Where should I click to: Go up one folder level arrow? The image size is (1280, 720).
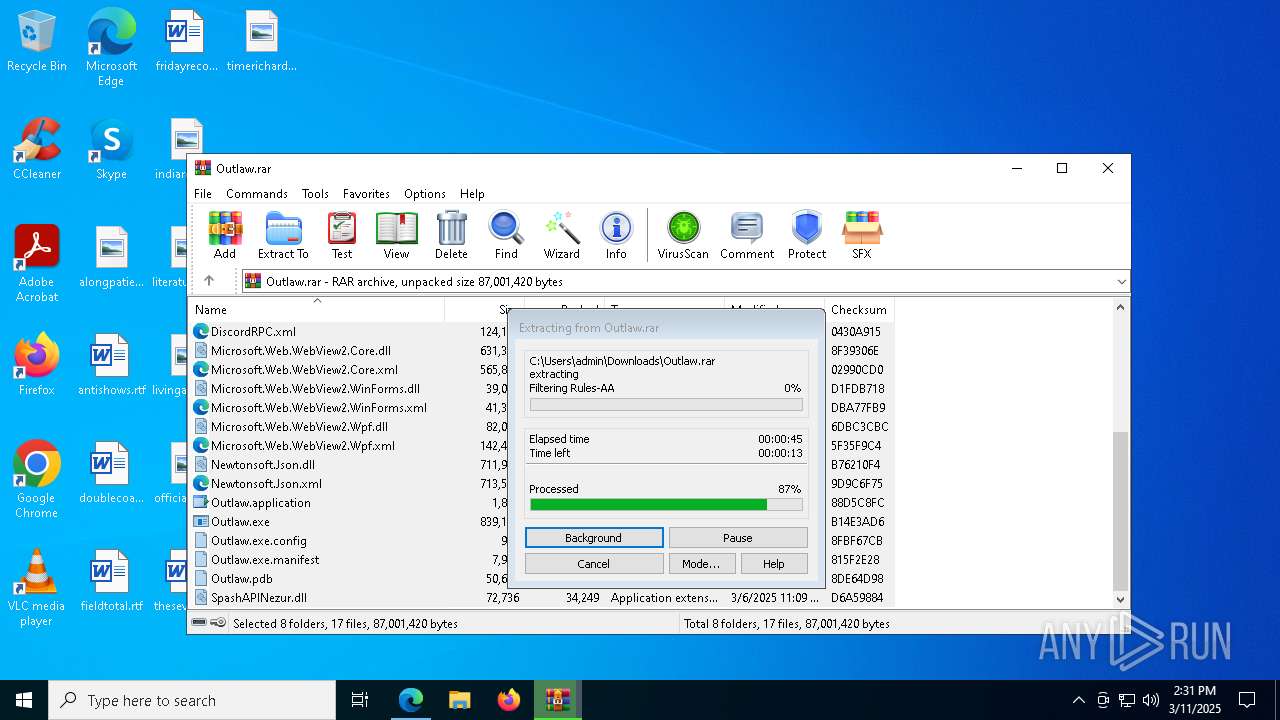coord(209,281)
